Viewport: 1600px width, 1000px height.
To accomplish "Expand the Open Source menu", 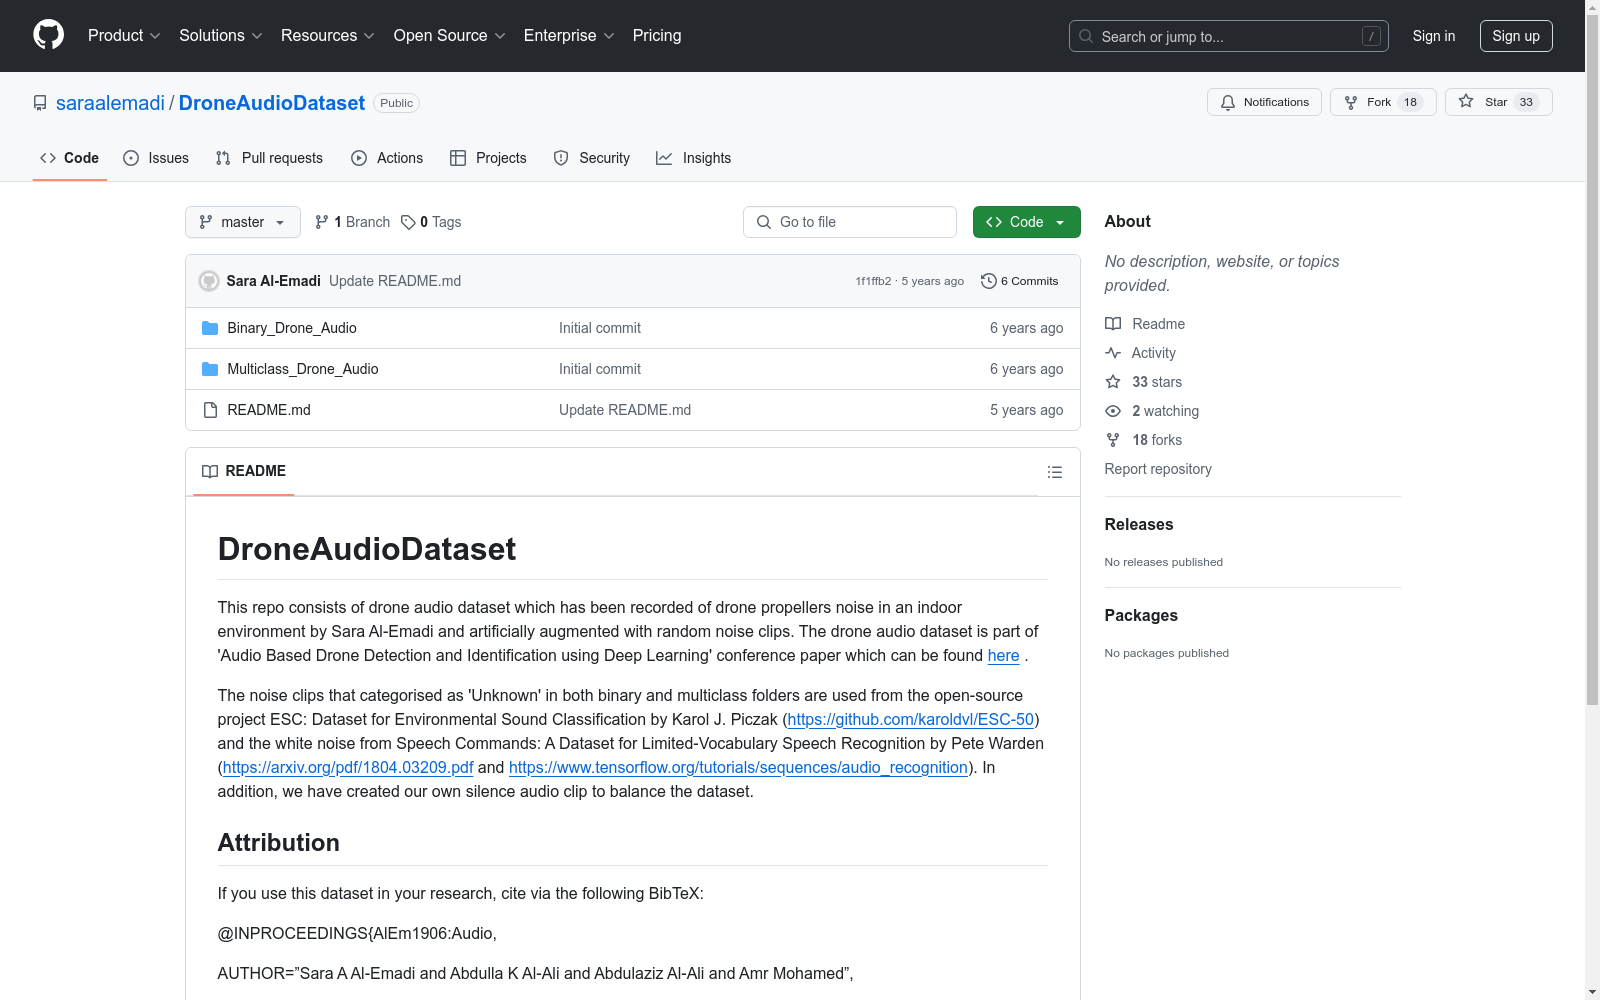I will (450, 35).
